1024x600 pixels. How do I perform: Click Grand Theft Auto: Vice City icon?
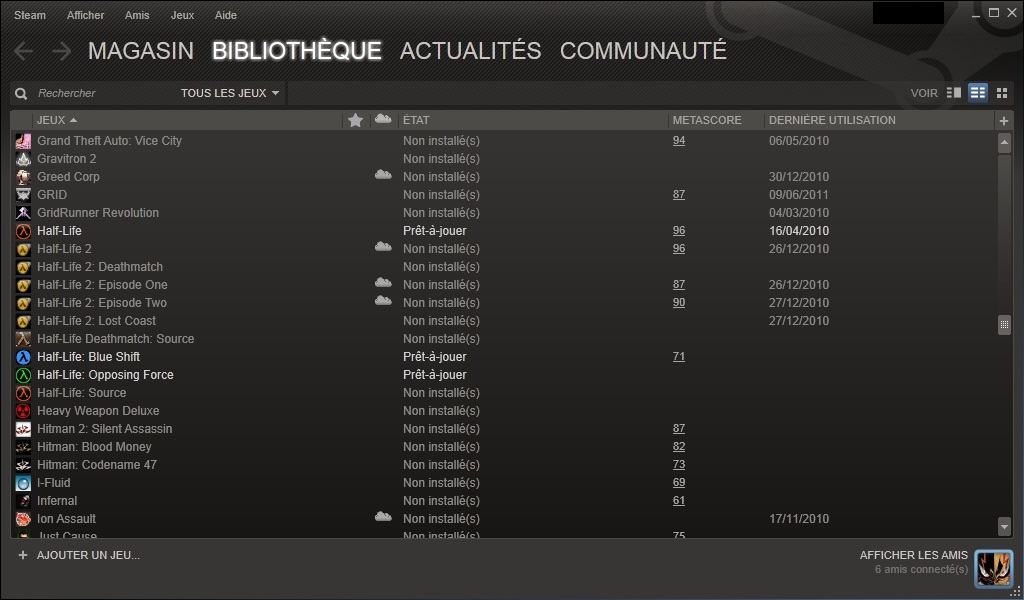click(x=23, y=140)
